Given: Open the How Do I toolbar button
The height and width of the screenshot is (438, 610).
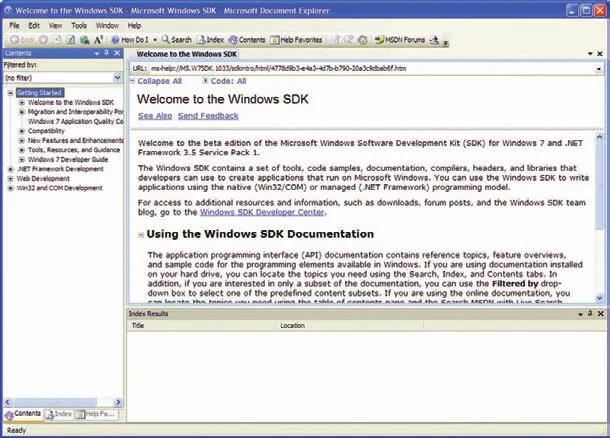Looking at the screenshot, I should click(x=130, y=40).
